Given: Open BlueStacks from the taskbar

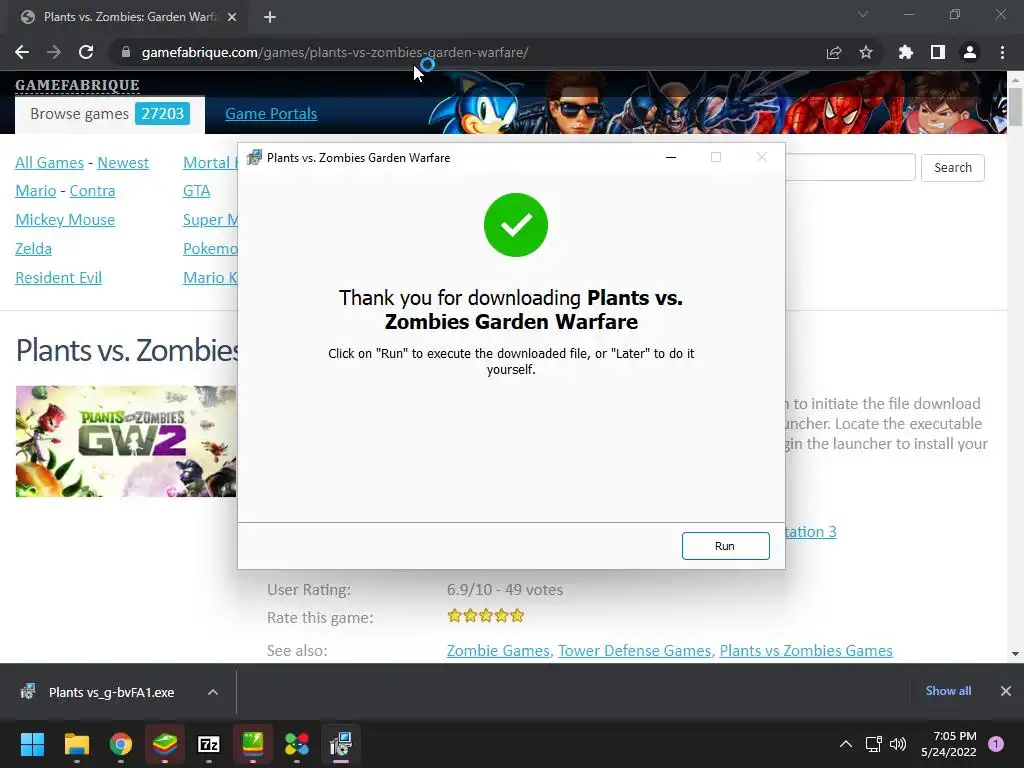Looking at the screenshot, I should point(165,744).
